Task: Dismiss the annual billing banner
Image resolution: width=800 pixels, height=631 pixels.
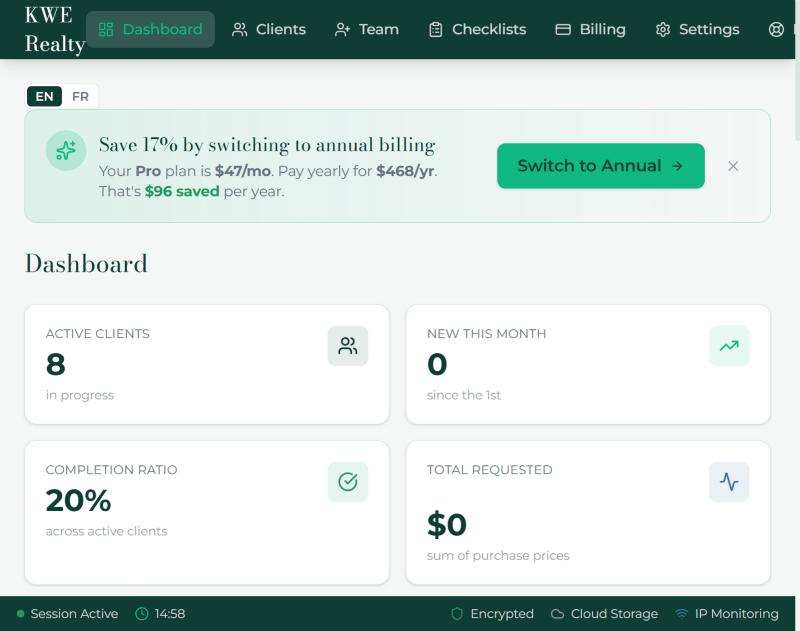Action: click(x=733, y=166)
